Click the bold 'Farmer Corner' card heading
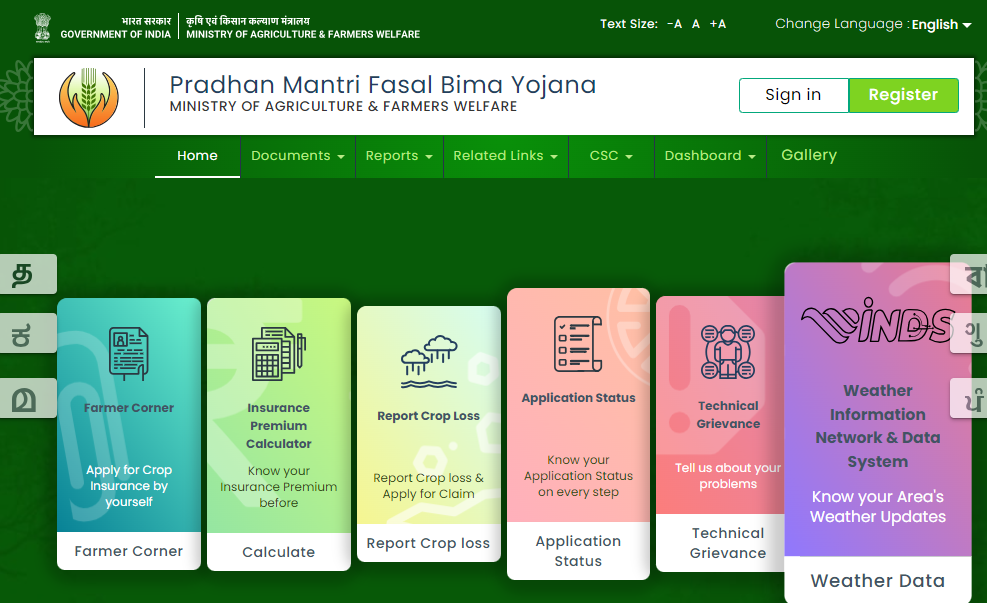This screenshot has height=603, width=987. pyautogui.click(x=129, y=408)
